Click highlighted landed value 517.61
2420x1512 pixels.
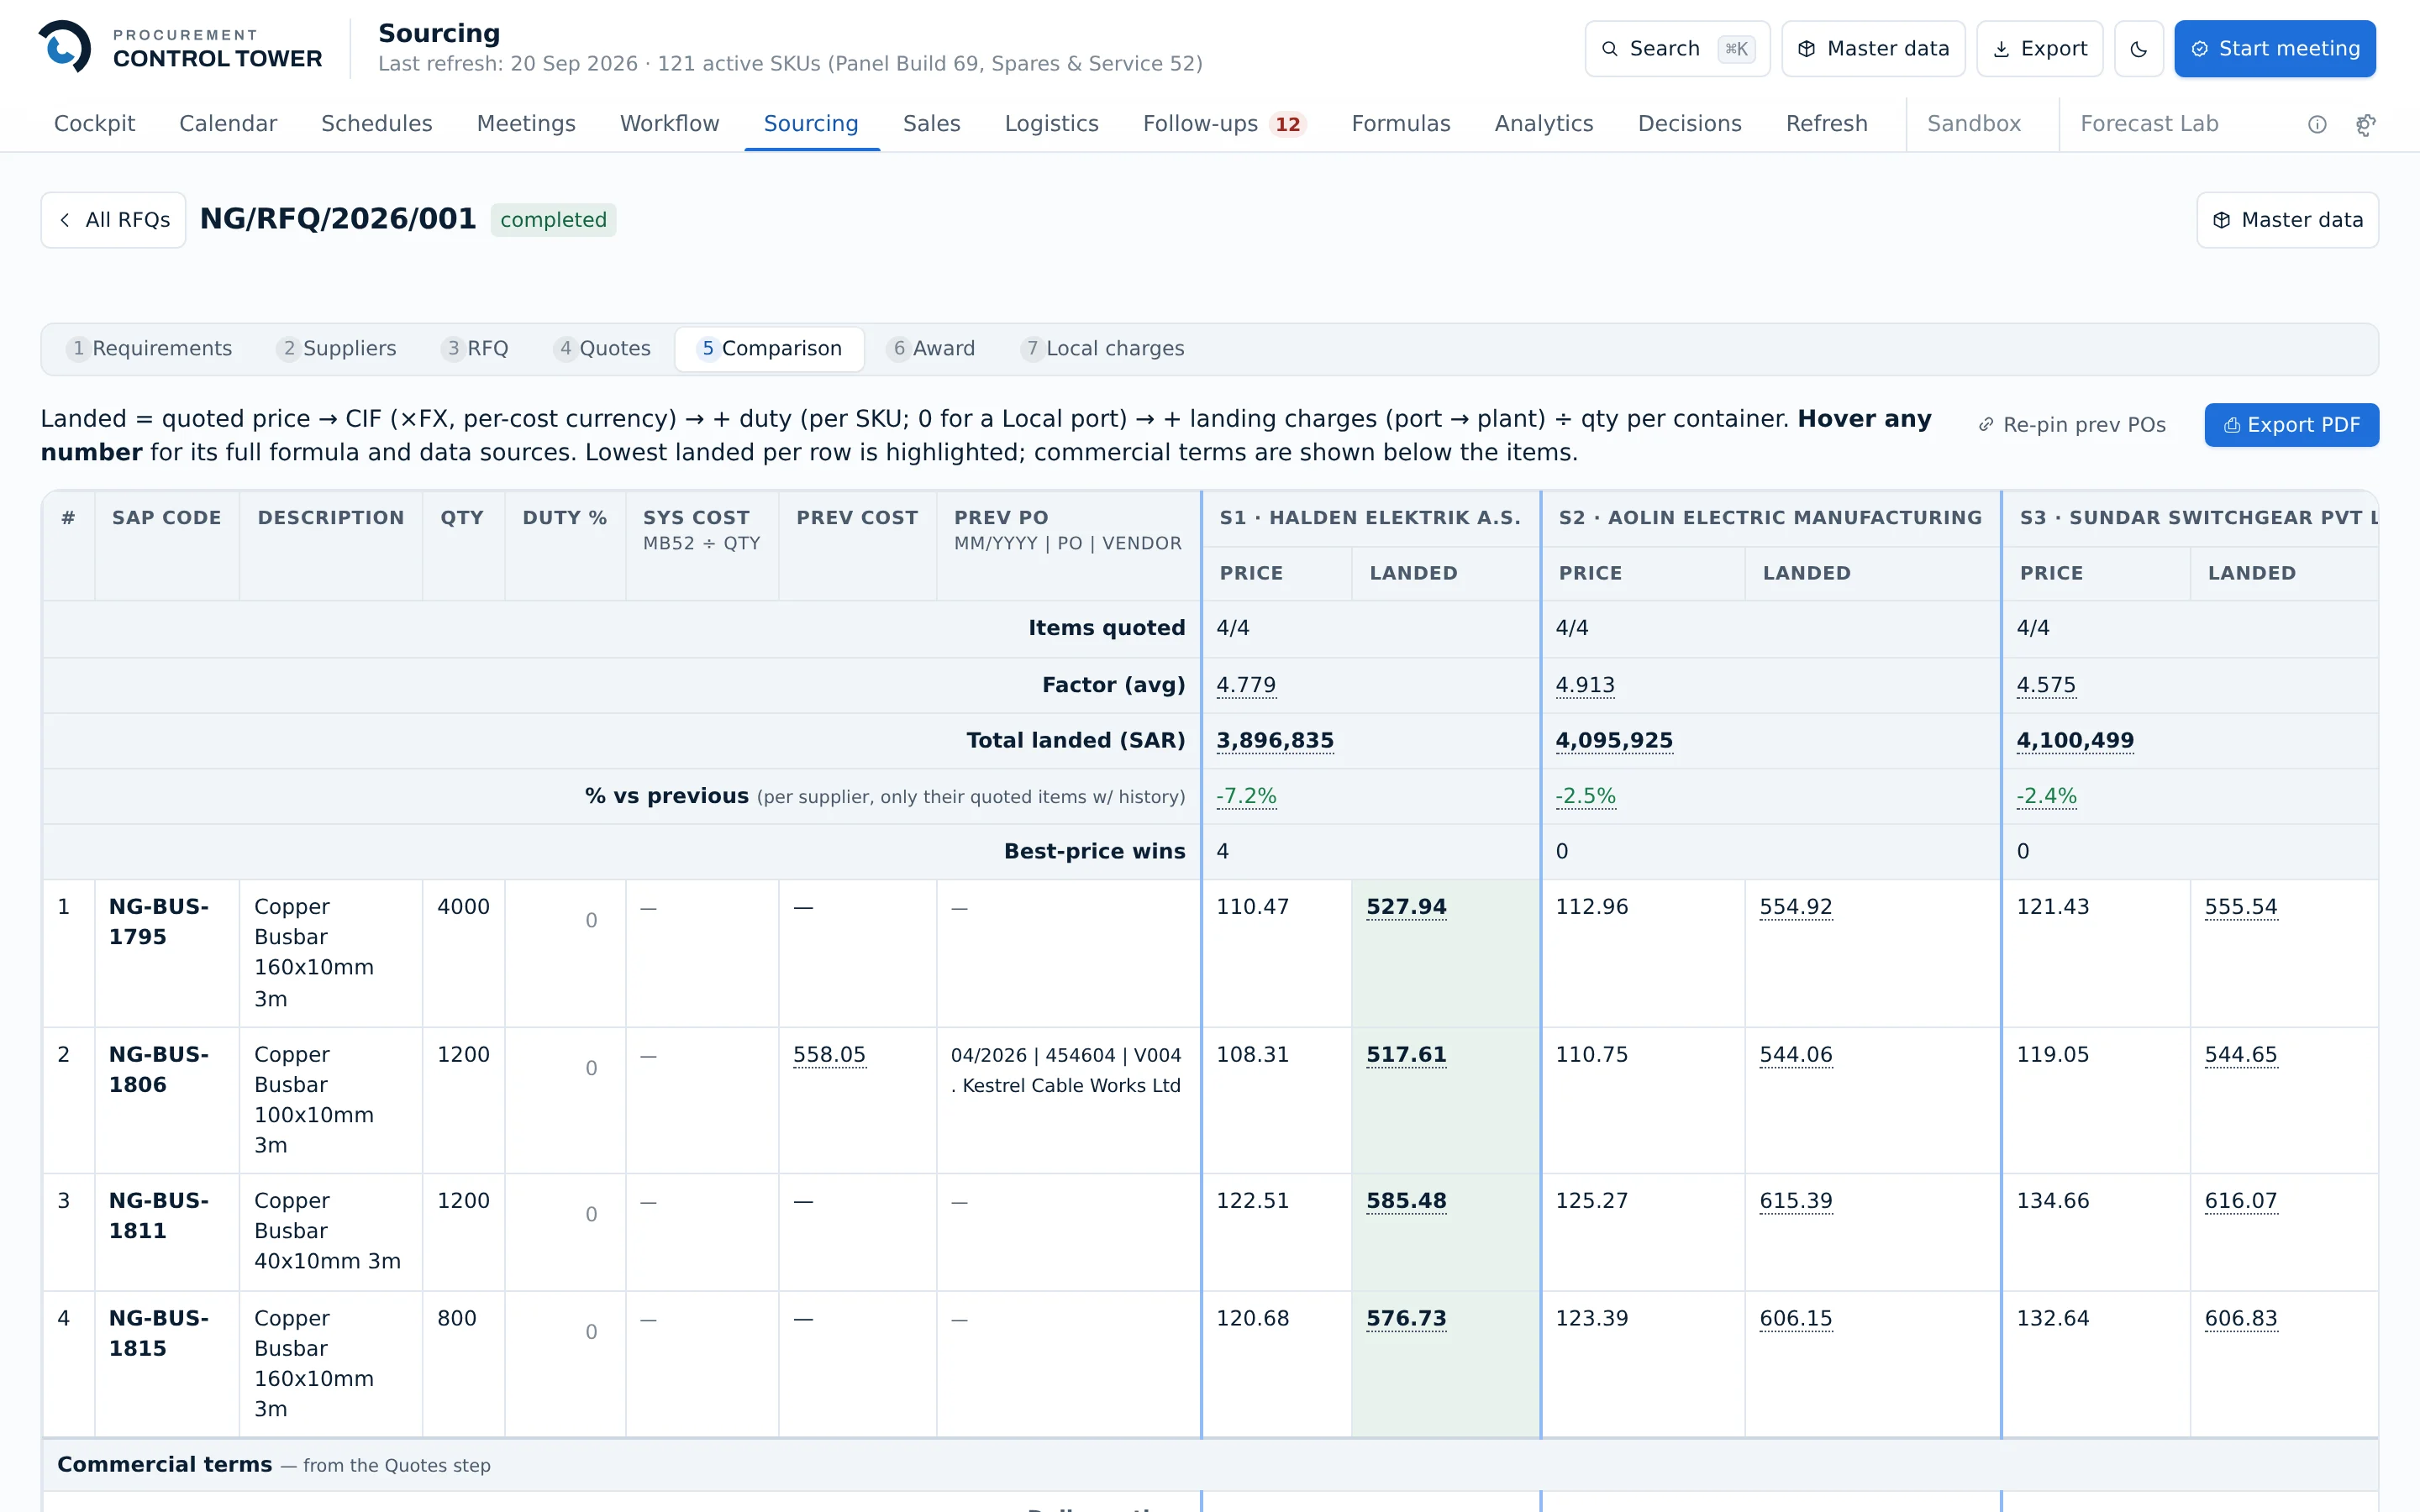1406,1055
